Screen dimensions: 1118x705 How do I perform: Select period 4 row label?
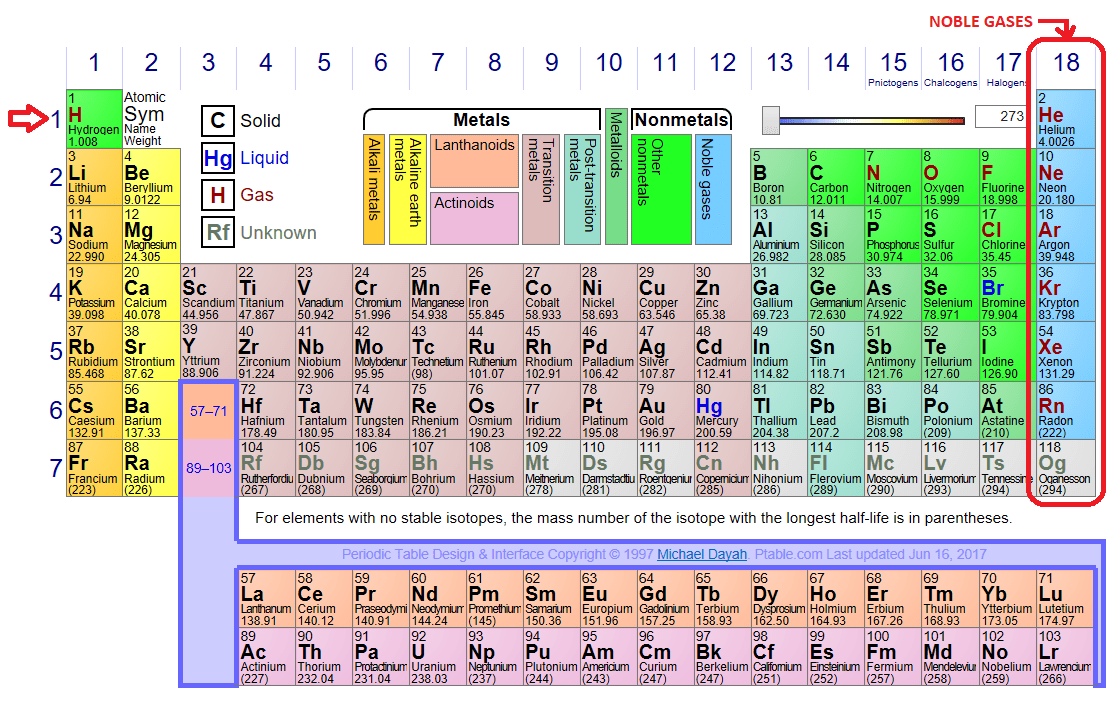click(56, 292)
